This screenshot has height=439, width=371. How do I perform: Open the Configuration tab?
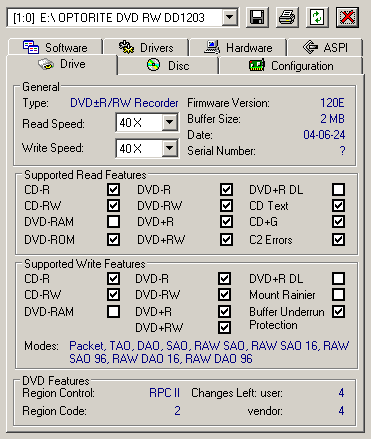pyautogui.click(x=291, y=65)
